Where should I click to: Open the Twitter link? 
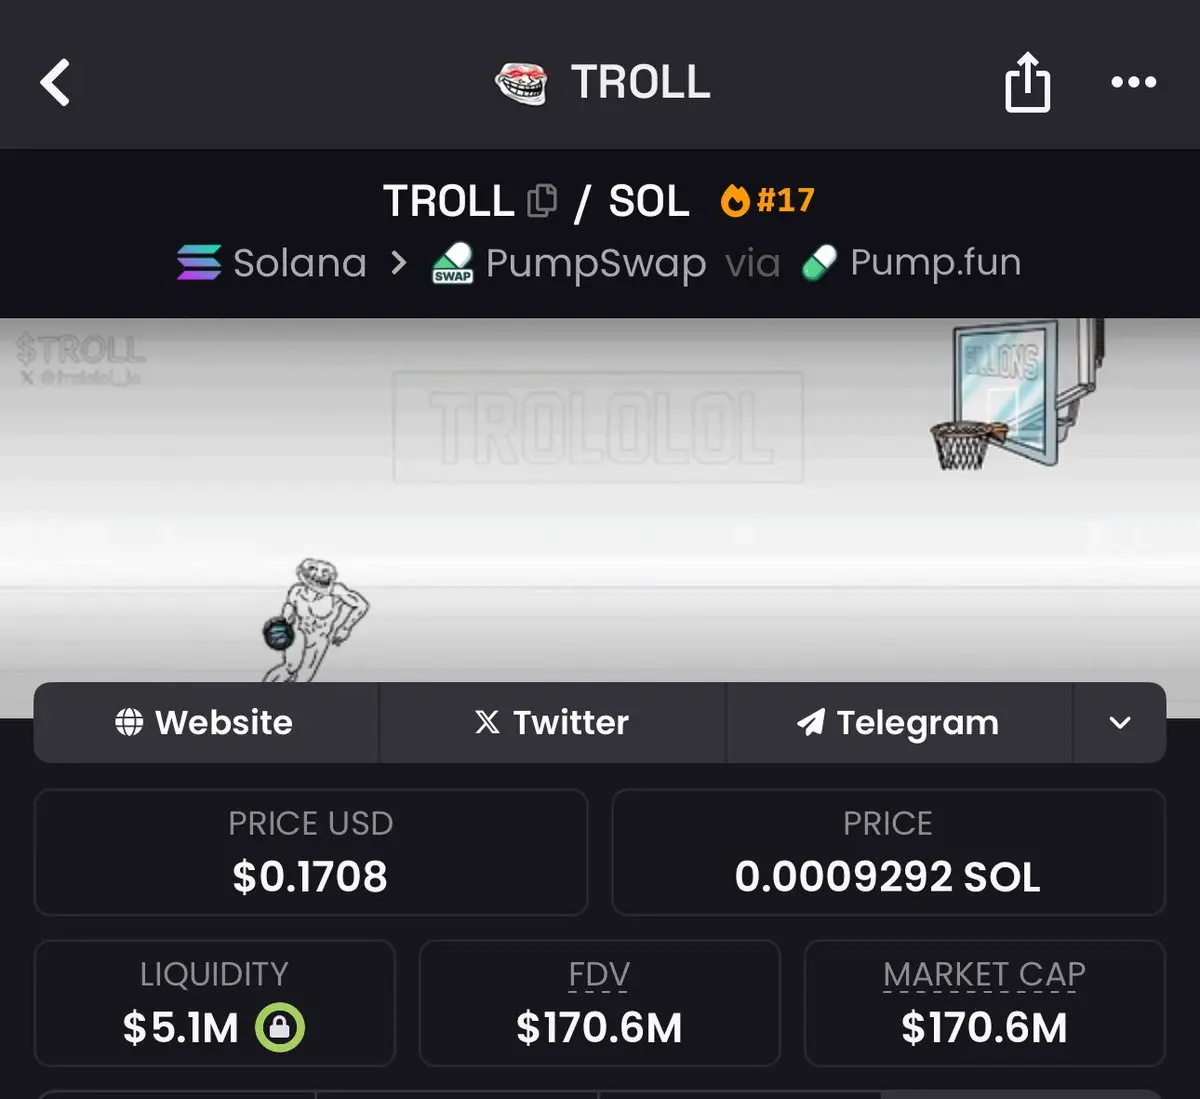click(552, 722)
